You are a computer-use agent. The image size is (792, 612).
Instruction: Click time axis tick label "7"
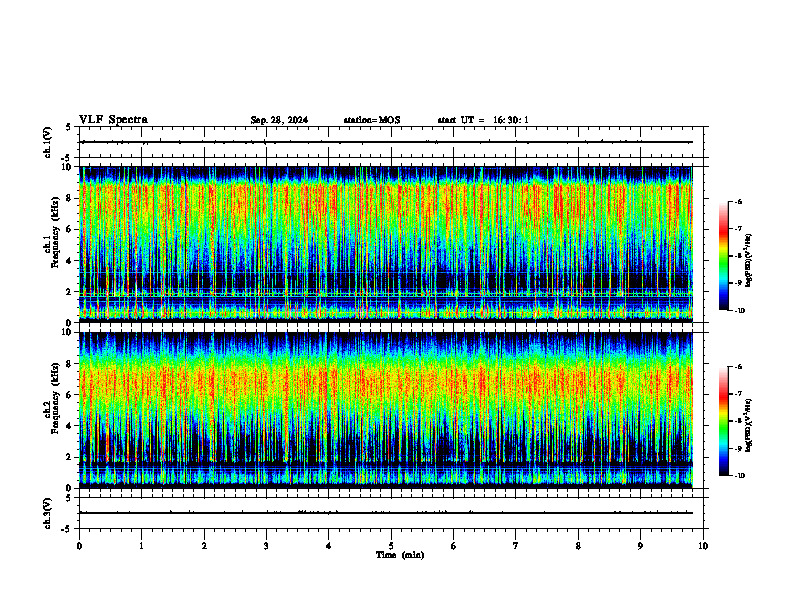(516, 546)
